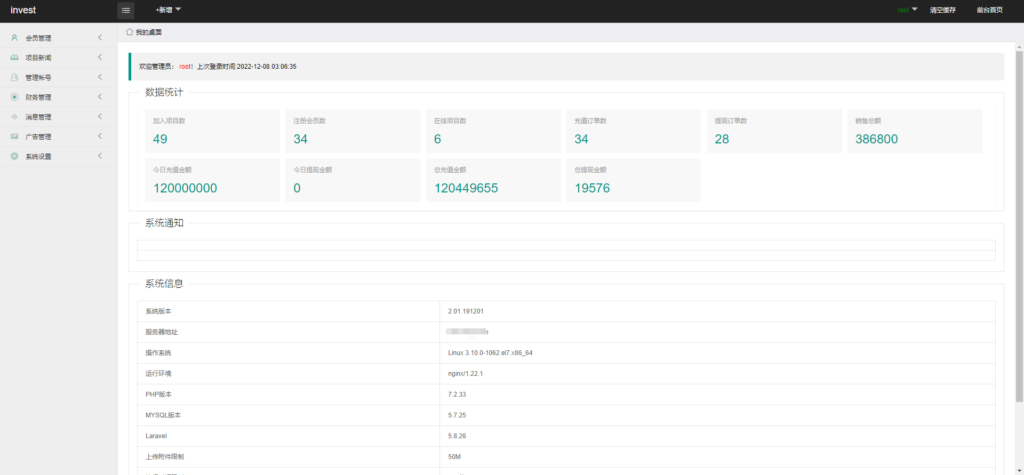1024x475 pixels.
Task: Click the round icon for 财务管理
Action: click(x=14, y=97)
